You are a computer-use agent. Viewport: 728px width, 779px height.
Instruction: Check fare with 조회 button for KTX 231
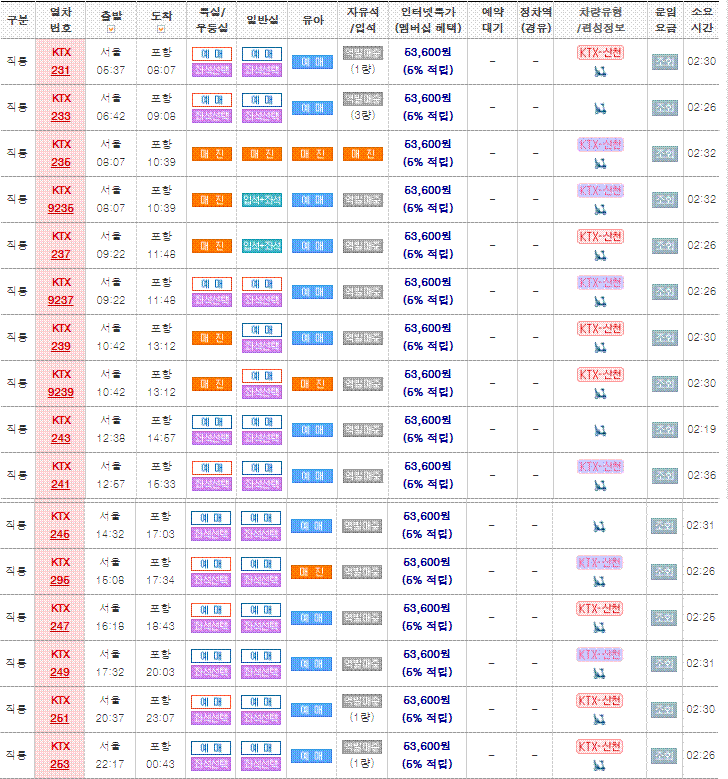pos(665,62)
